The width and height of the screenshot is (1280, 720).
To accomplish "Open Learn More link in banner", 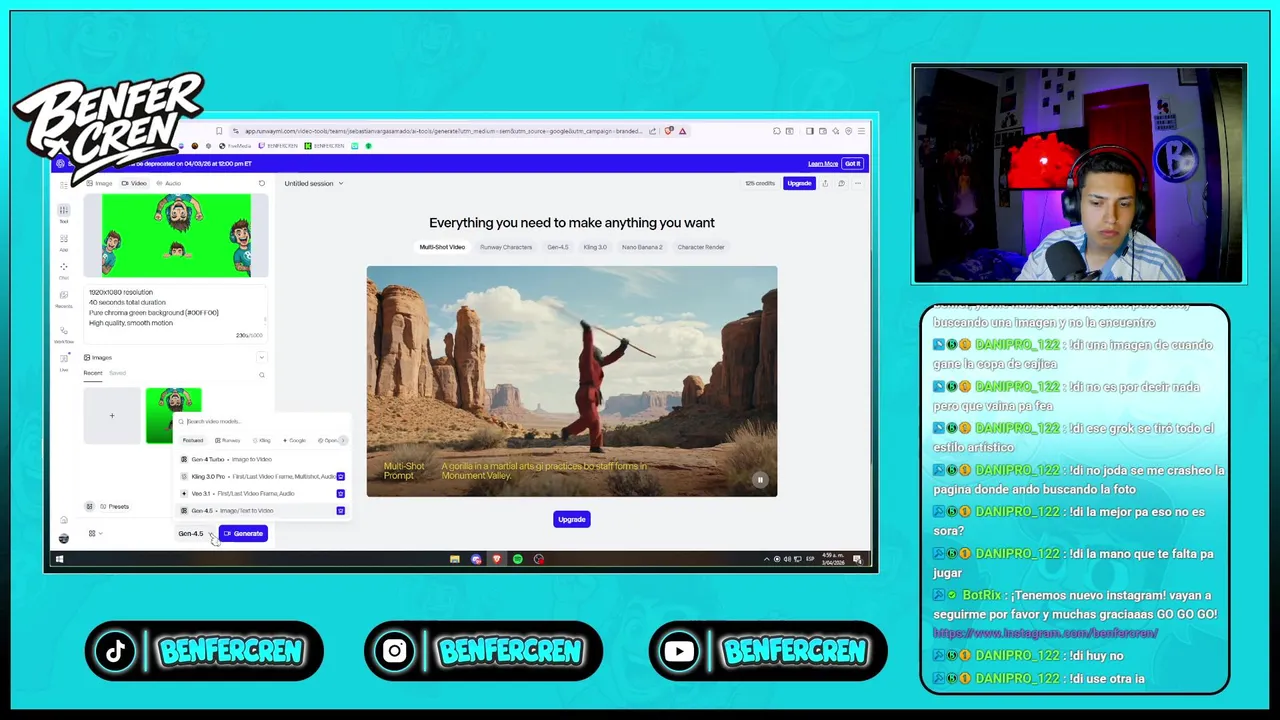I will pyautogui.click(x=823, y=163).
